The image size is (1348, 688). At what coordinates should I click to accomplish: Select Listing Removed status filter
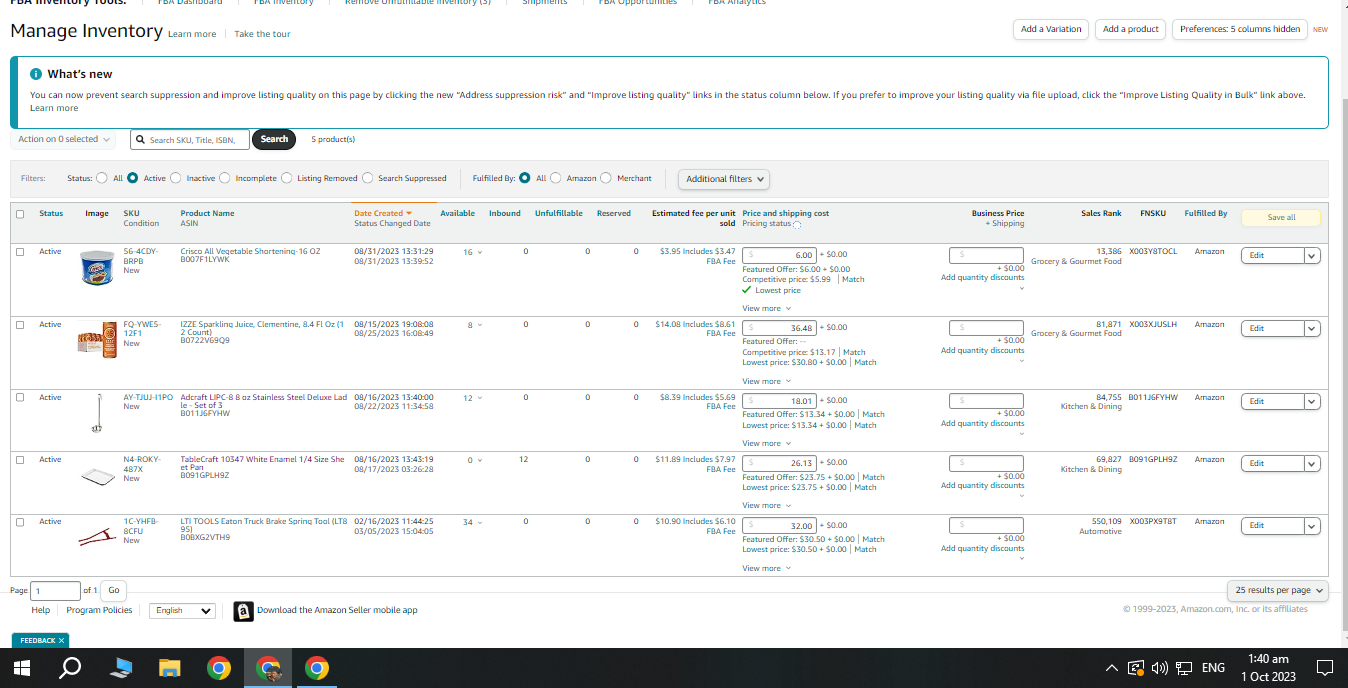tap(287, 178)
